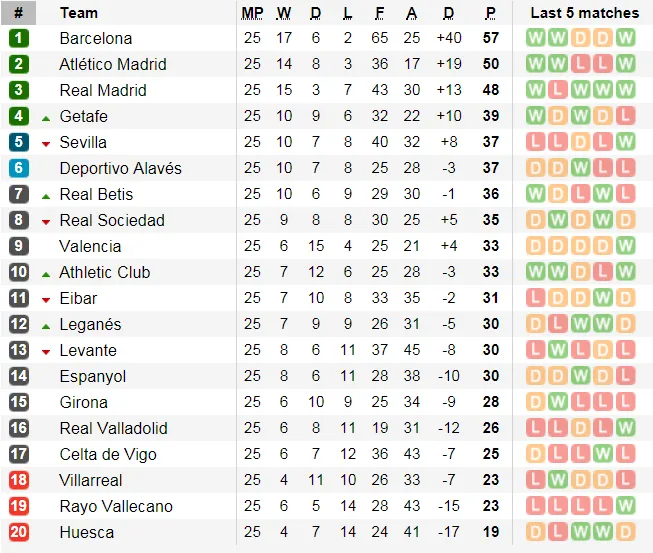Sort the table by the MP column header
Screen dimensions: 653x553
click(252, 13)
